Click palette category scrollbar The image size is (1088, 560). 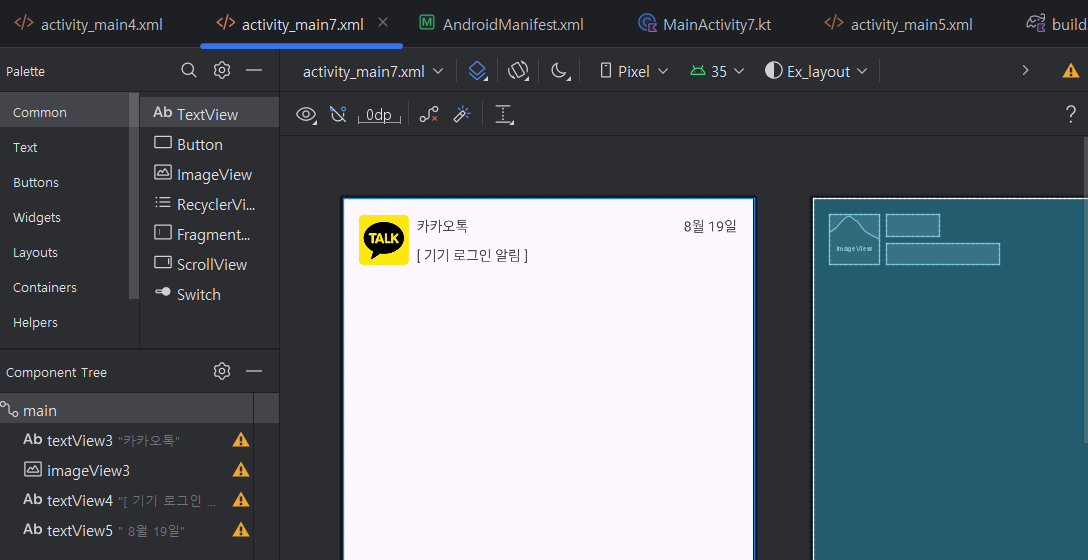coord(134,196)
